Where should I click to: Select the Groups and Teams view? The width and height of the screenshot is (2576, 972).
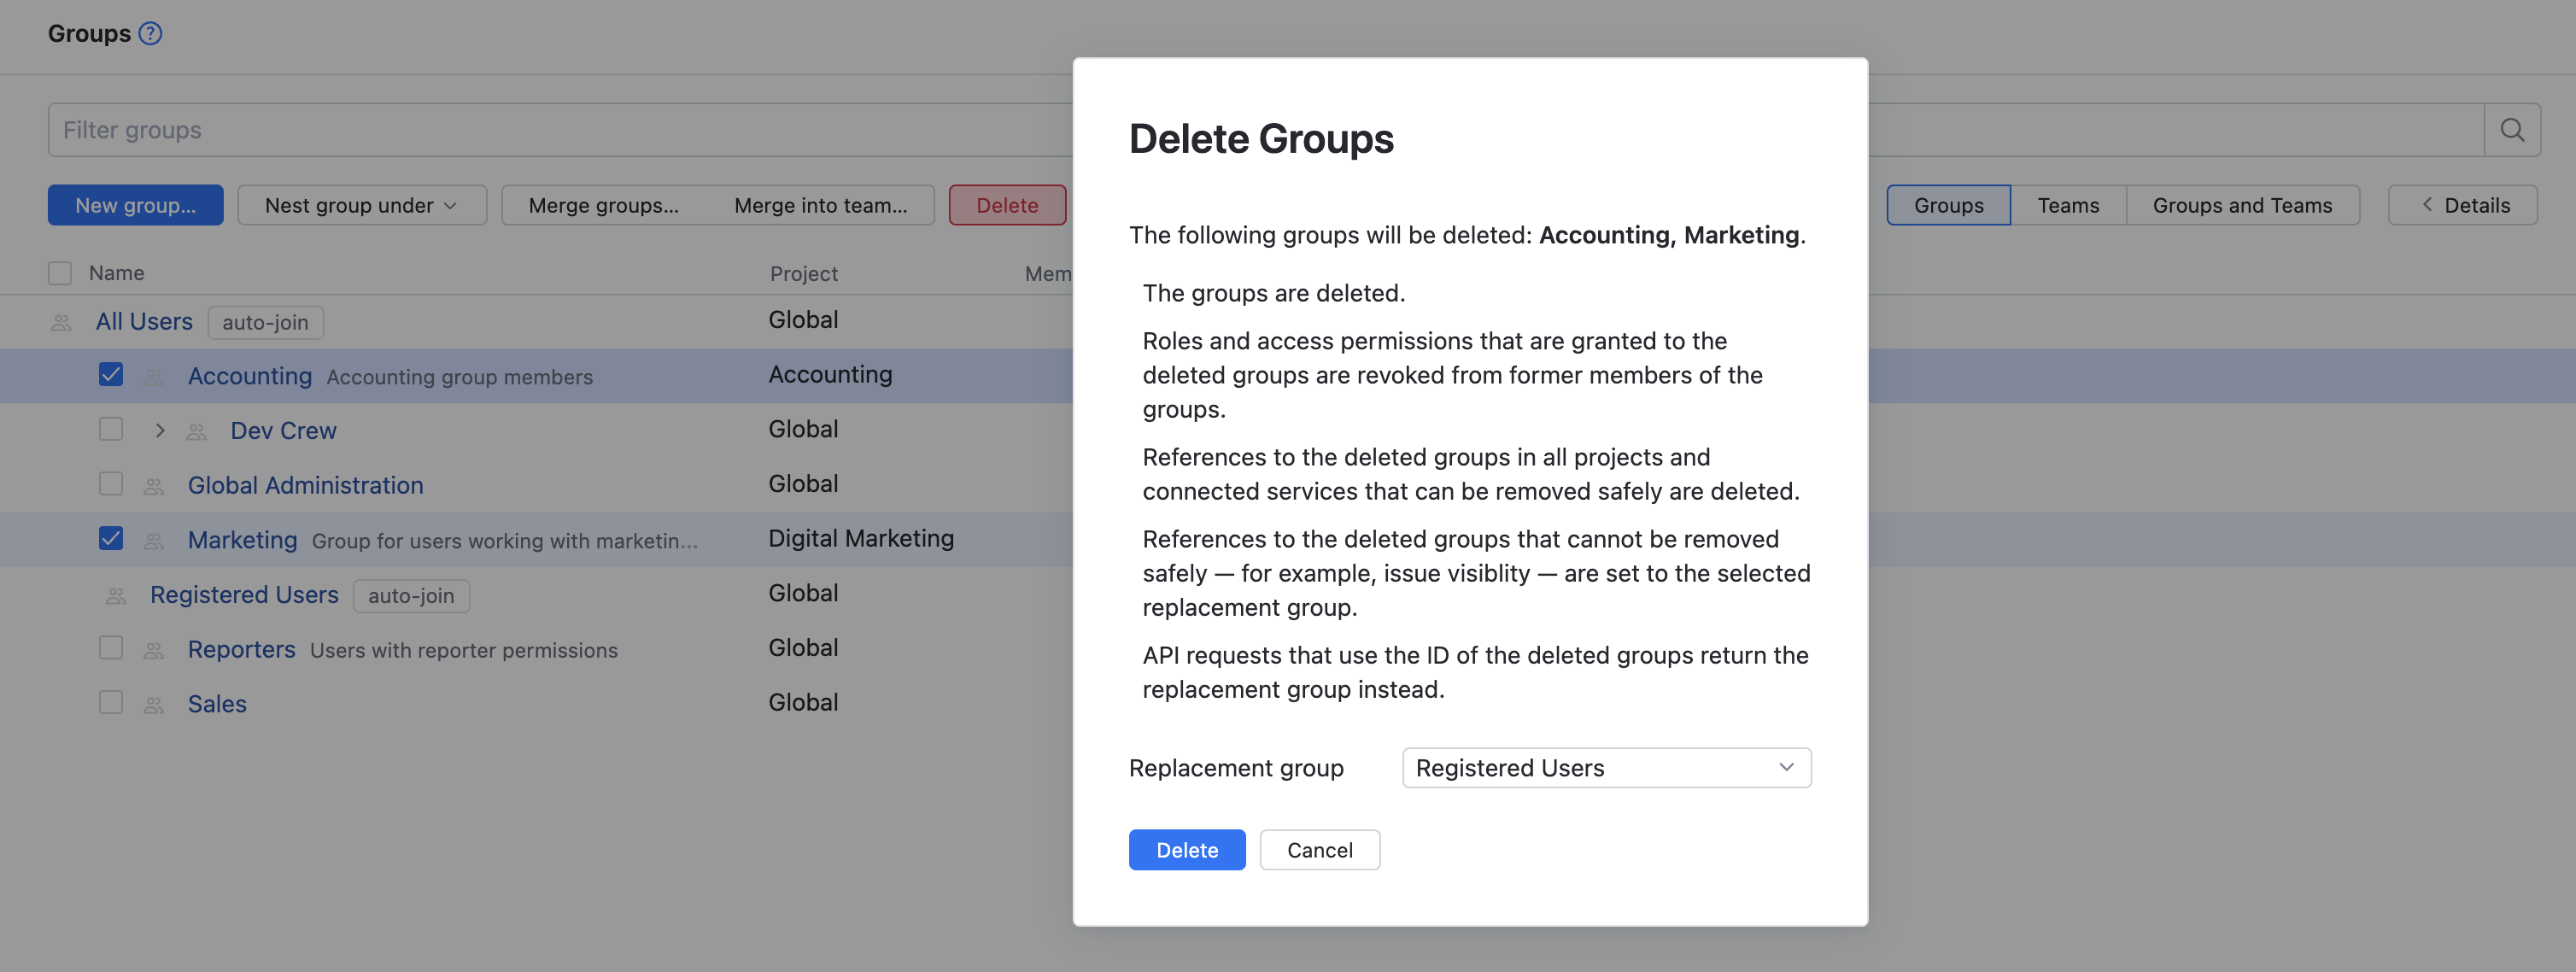[x=2241, y=205]
